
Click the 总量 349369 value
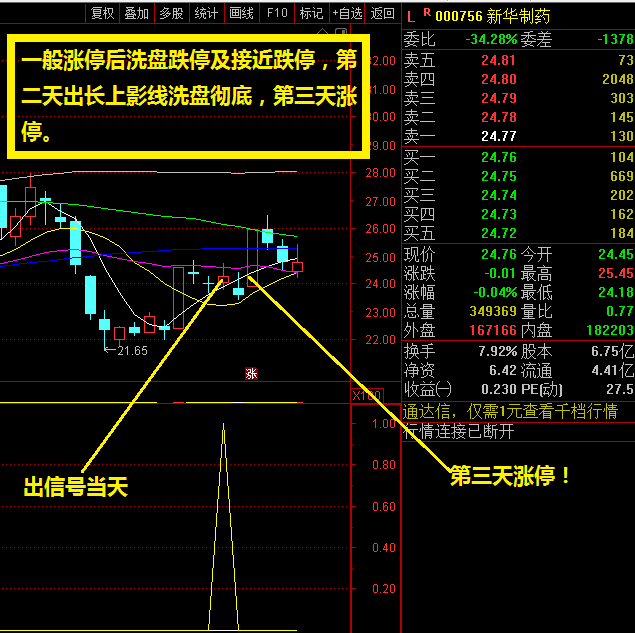(x=493, y=311)
